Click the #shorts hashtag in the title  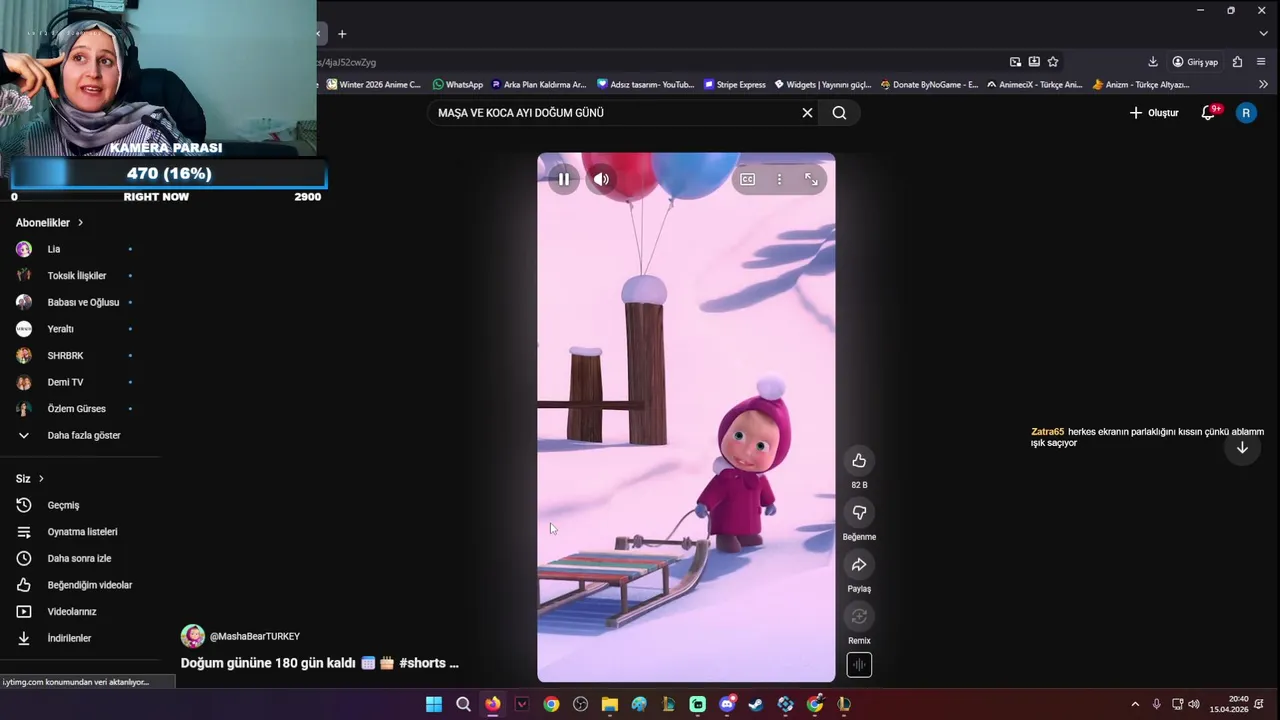pyautogui.click(x=422, y=663)
